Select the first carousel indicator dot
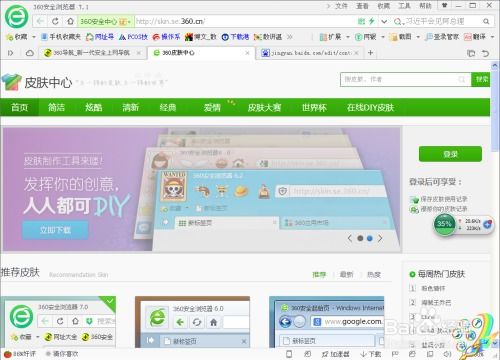The image size is (500, 360). point(360,238)
